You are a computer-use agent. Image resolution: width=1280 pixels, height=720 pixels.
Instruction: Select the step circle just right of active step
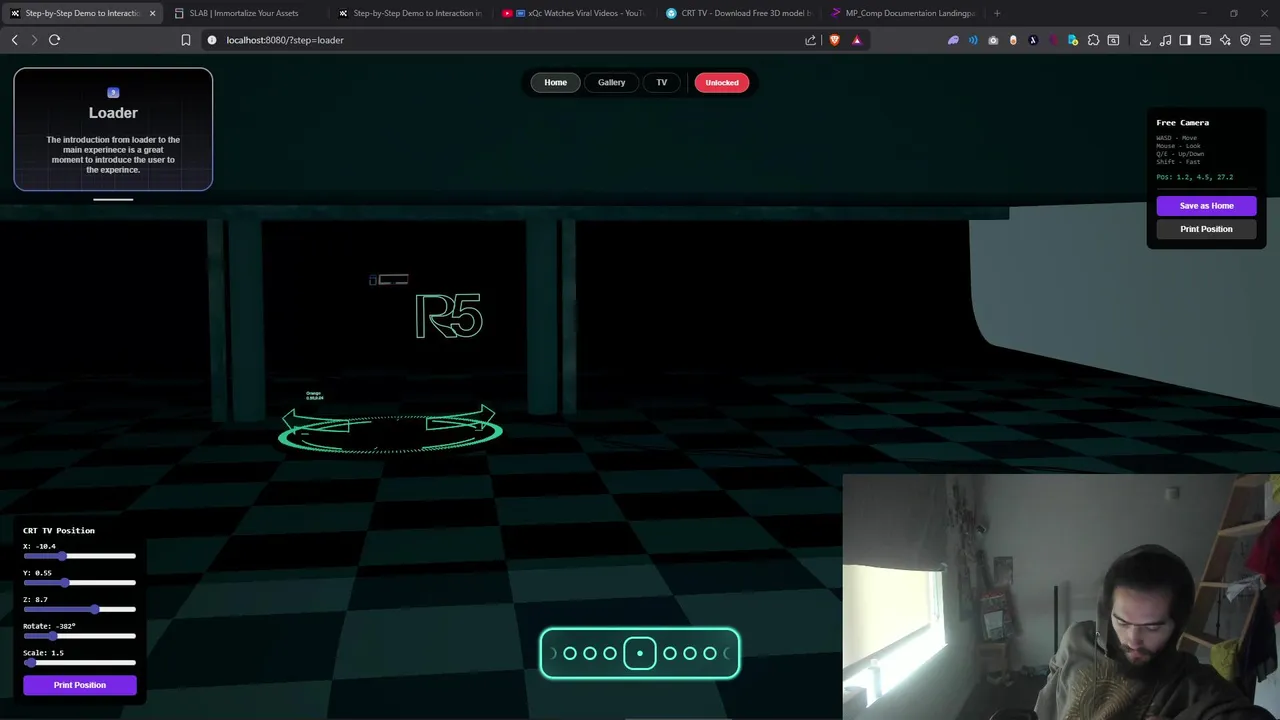tap(670, 653)
